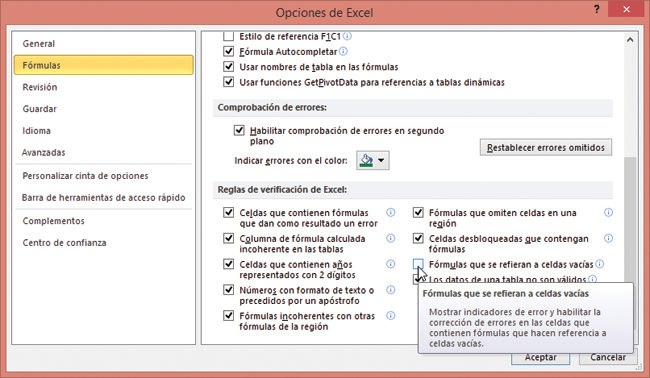Screen dimensions: 650x378
Task: Uncheck Números con formato de texto o apóstrofo
Action: click(x=228, y=290)
